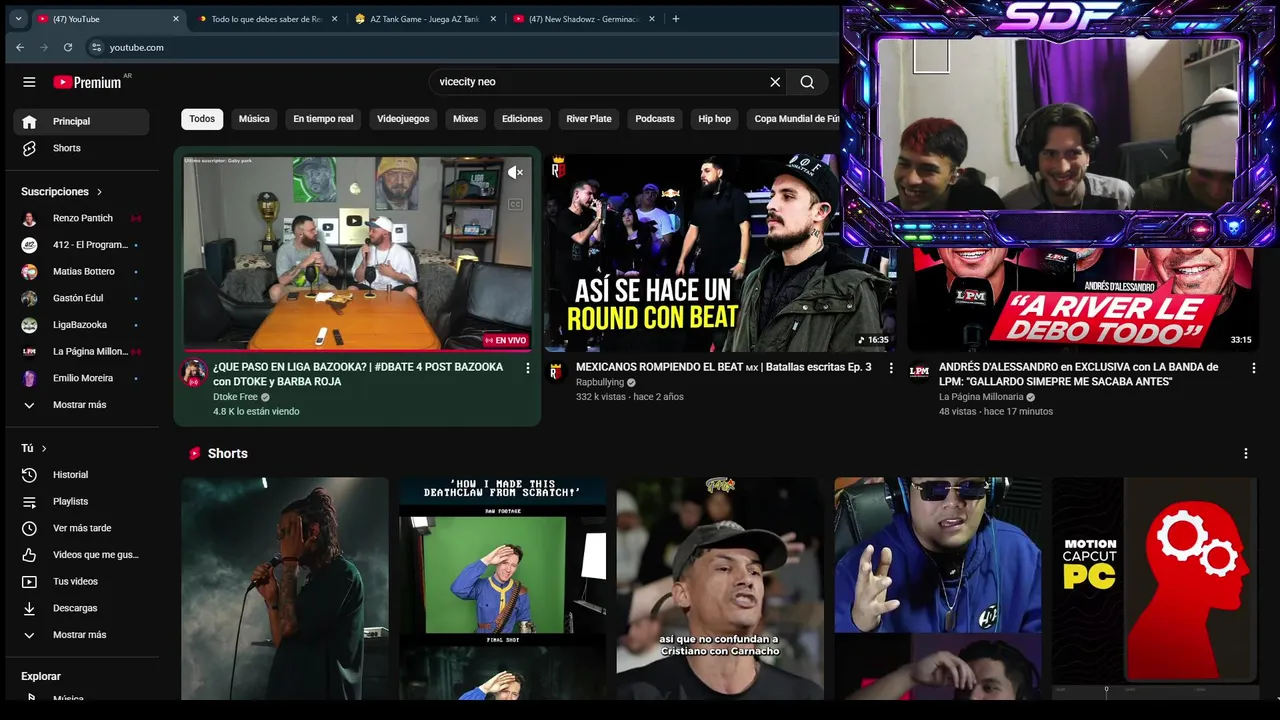Open Videos que me gustan

(81, 555)
